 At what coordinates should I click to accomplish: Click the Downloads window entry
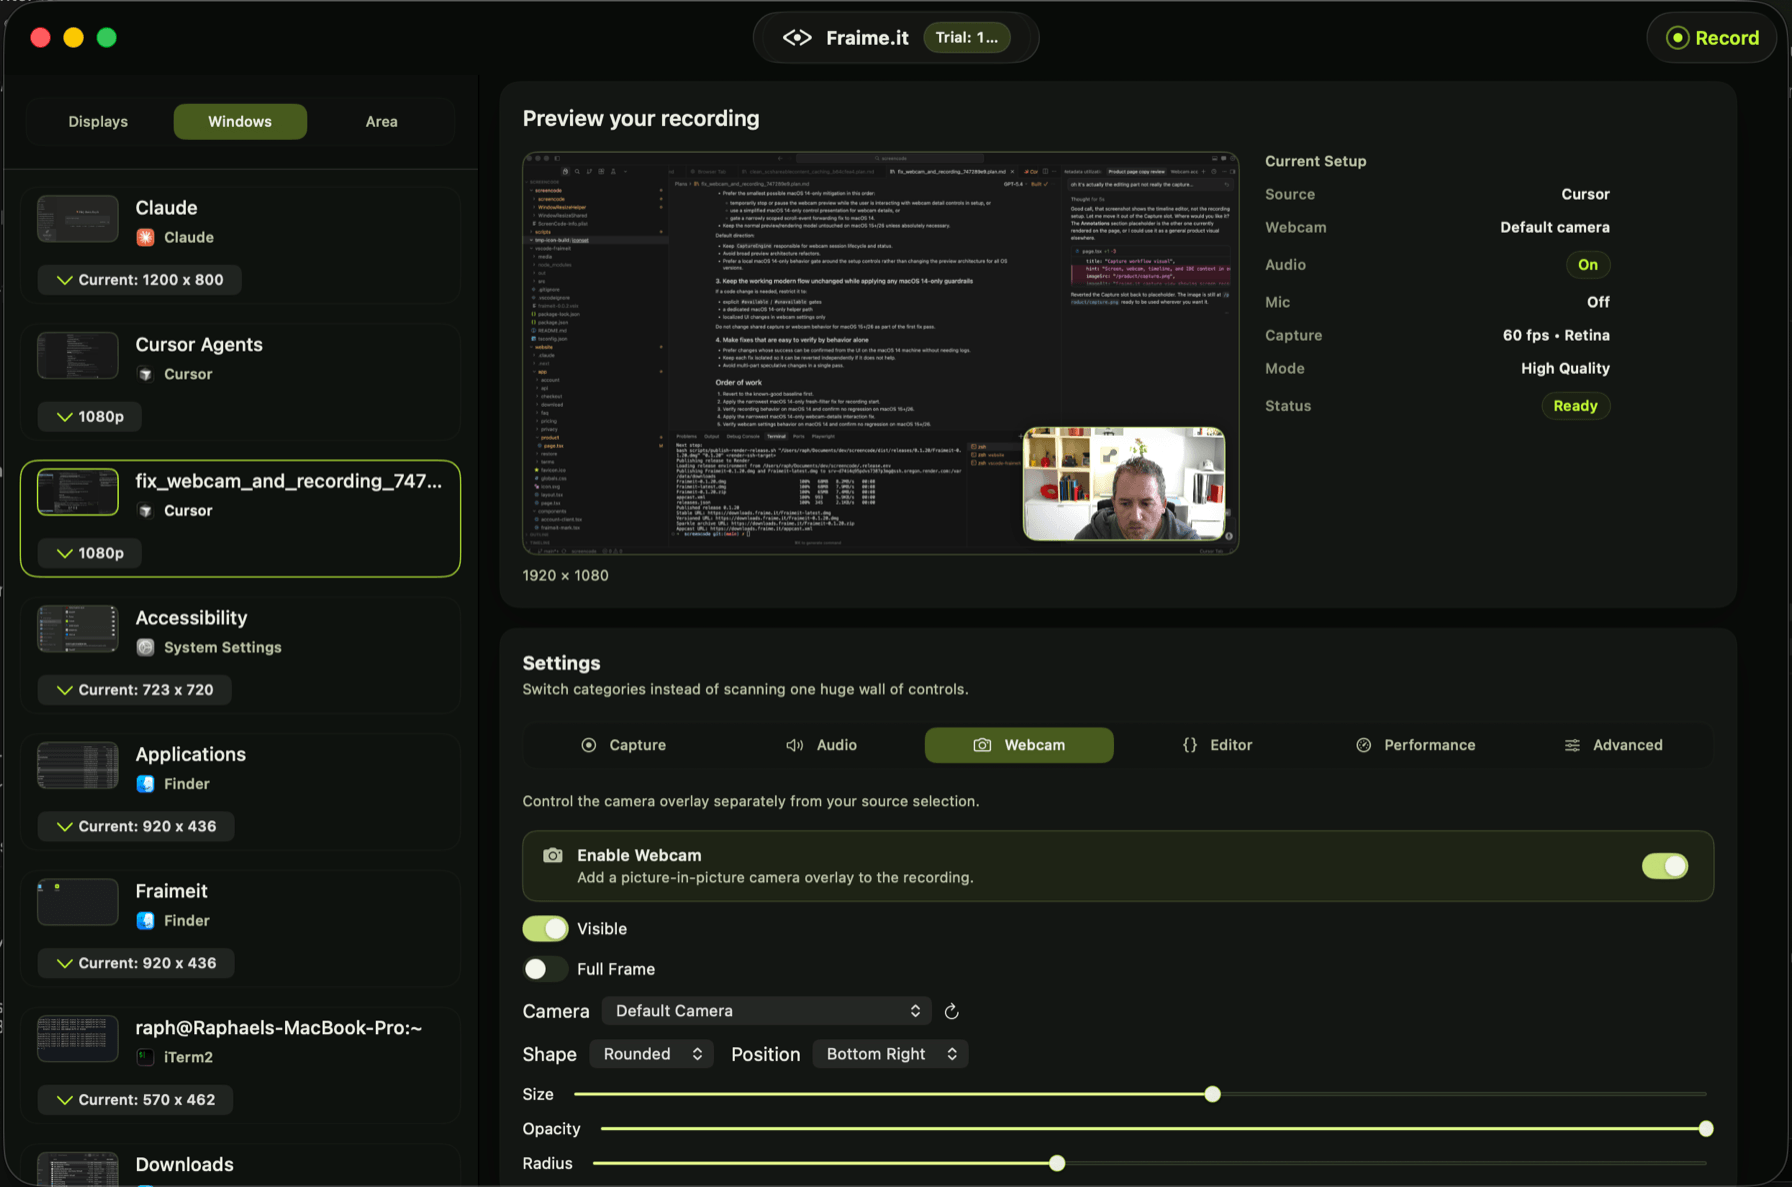240,1166
